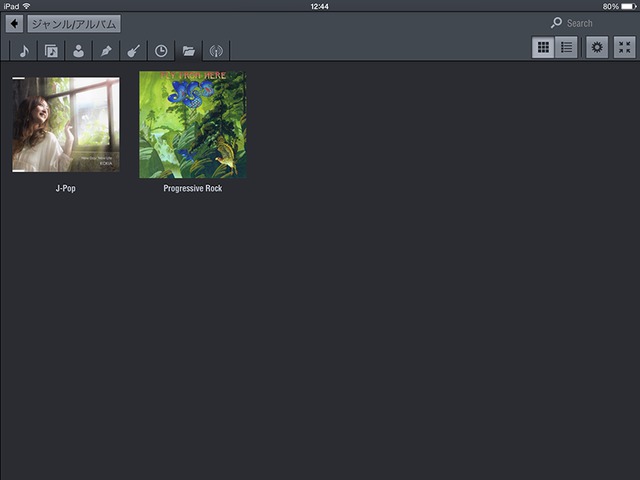
Task: Switch to the folder browse tab
Action: click(x=188, y=51)
